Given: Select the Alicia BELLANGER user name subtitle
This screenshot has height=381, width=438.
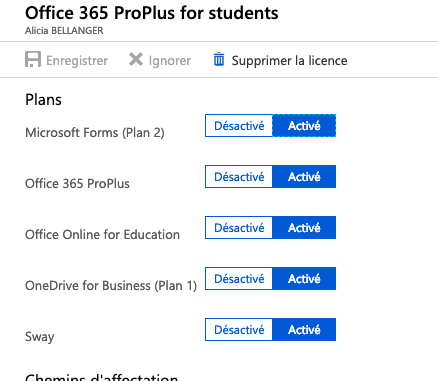Looking at the screenshot, I should point(64,31).
